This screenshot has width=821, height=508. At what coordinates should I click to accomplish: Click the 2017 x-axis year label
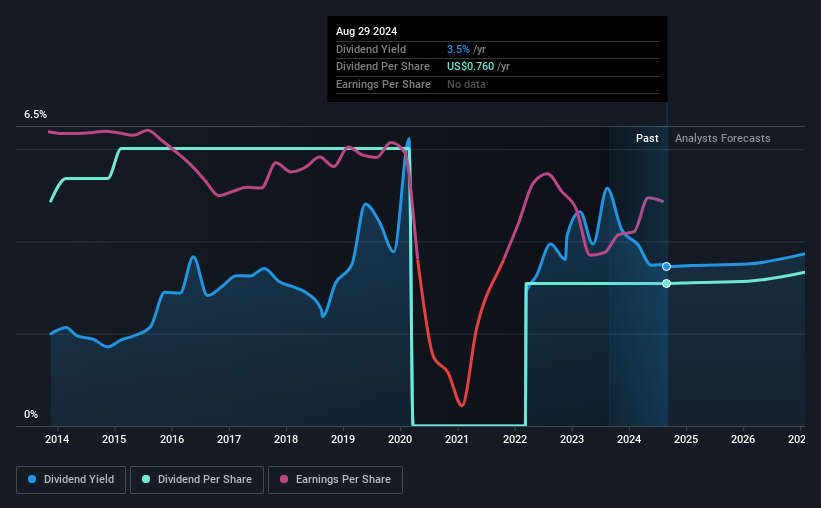pyautogui.click(x=229, y=439)
